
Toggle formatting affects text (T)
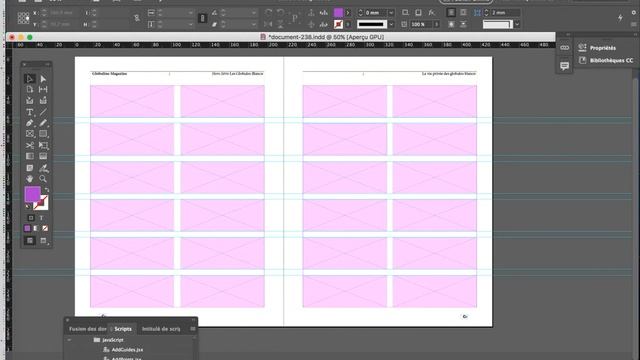[x=41, y=218]
